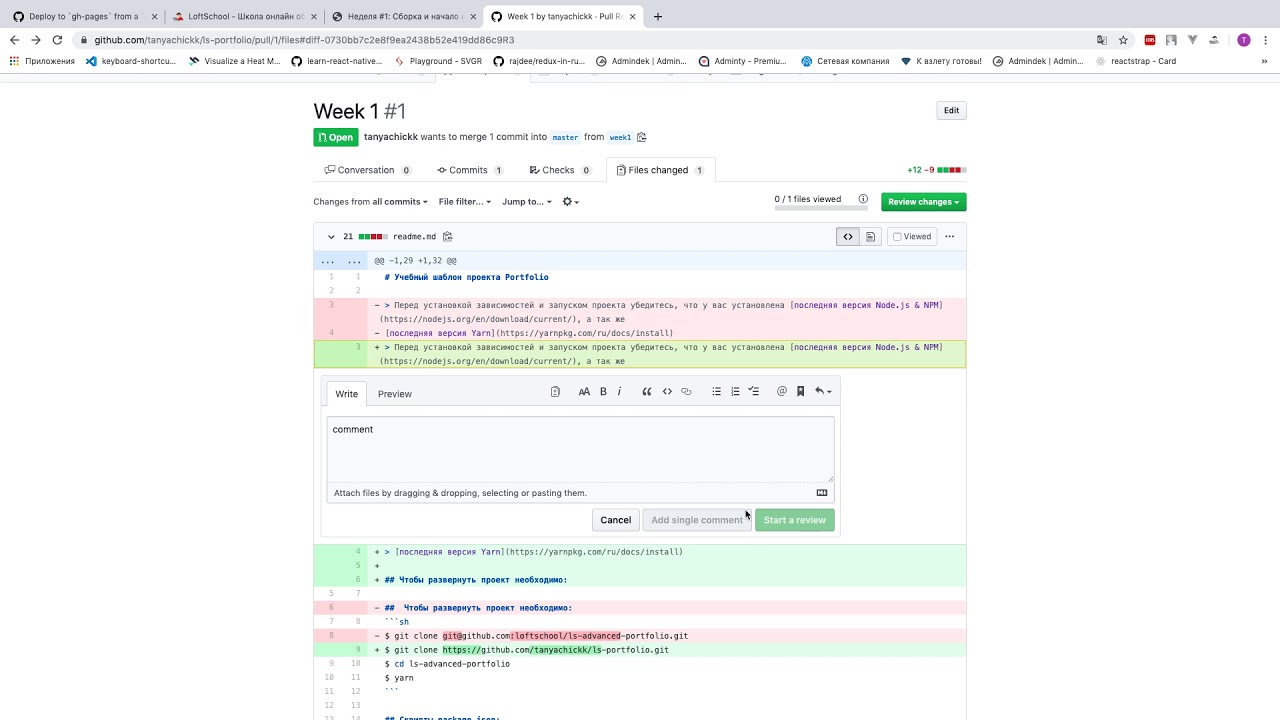Click Attach files drop area text
The width and height of the screenshot is (1280, 720).
point(460,493)
